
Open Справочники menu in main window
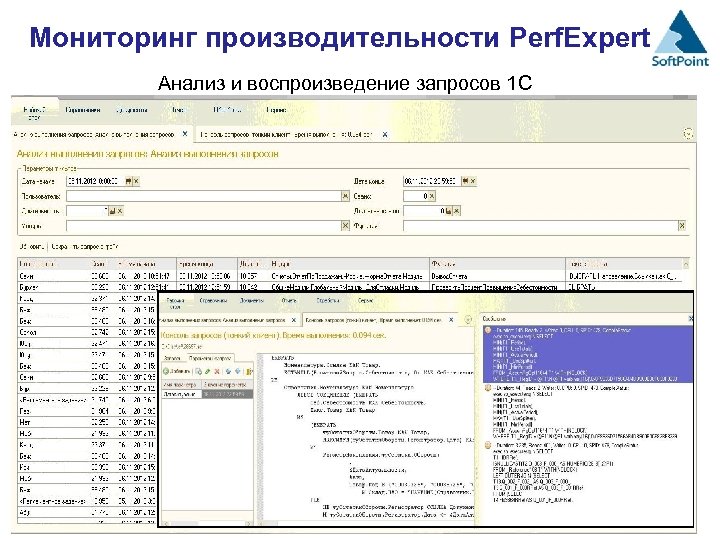click(x=83, y=110)
